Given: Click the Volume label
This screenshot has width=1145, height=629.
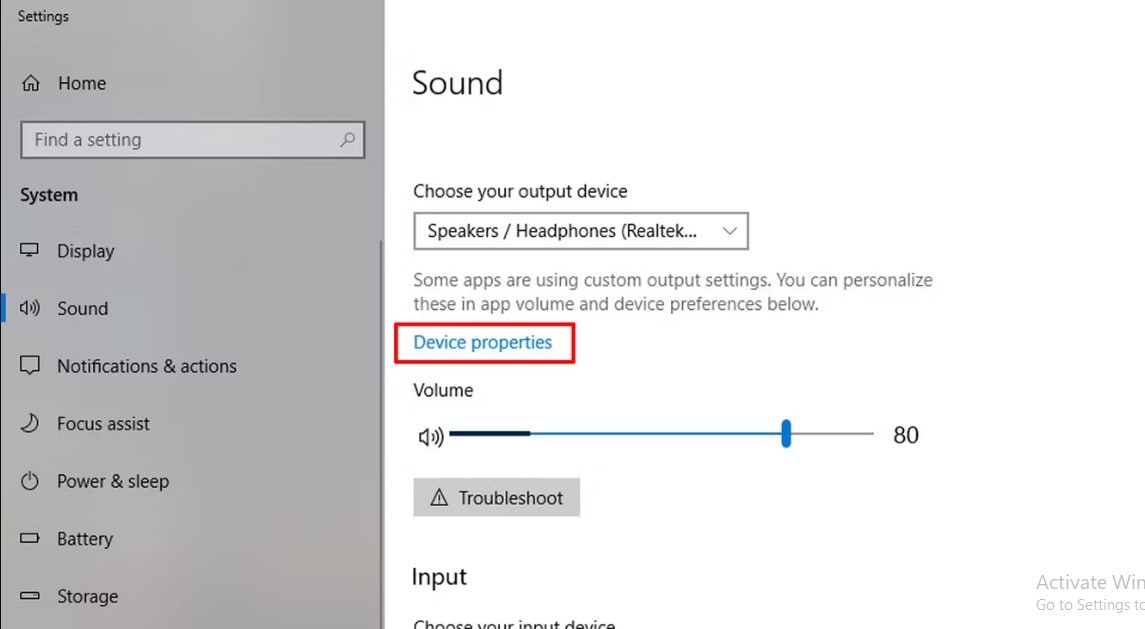Looking at the screenshot, I should tap(443, 390).
